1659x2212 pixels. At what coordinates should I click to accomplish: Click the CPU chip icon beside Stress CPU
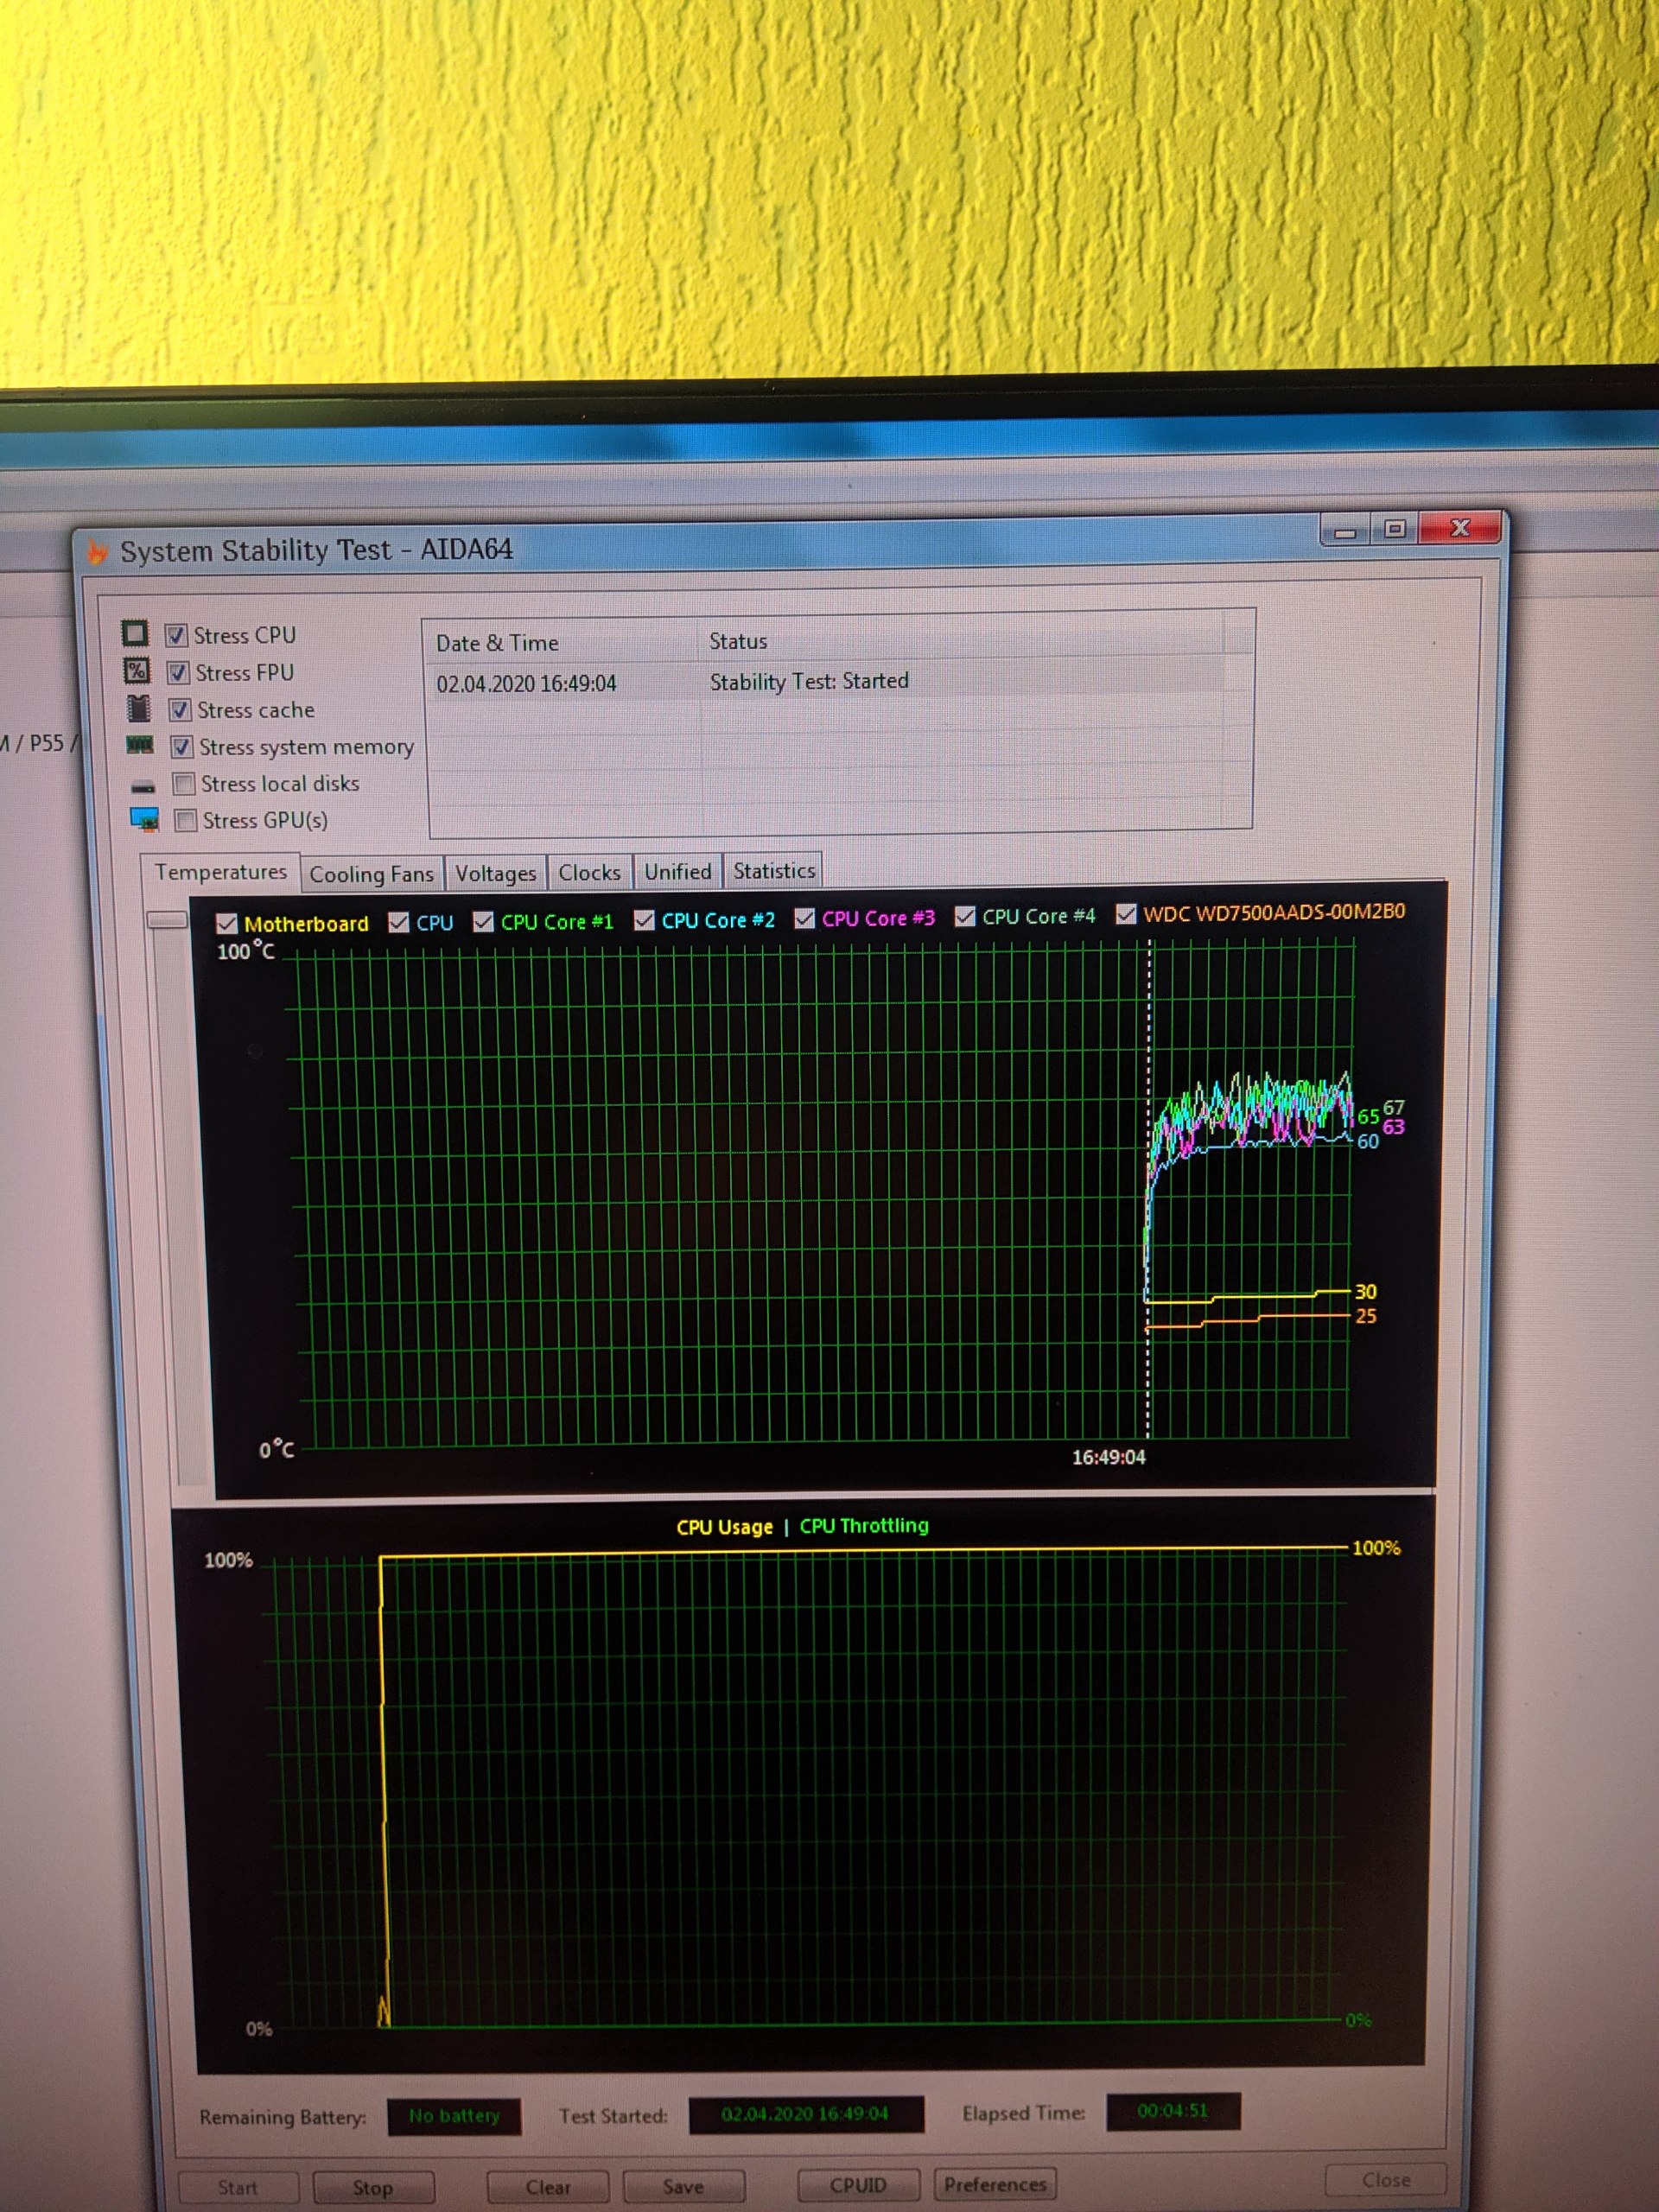tap(134, 633)
